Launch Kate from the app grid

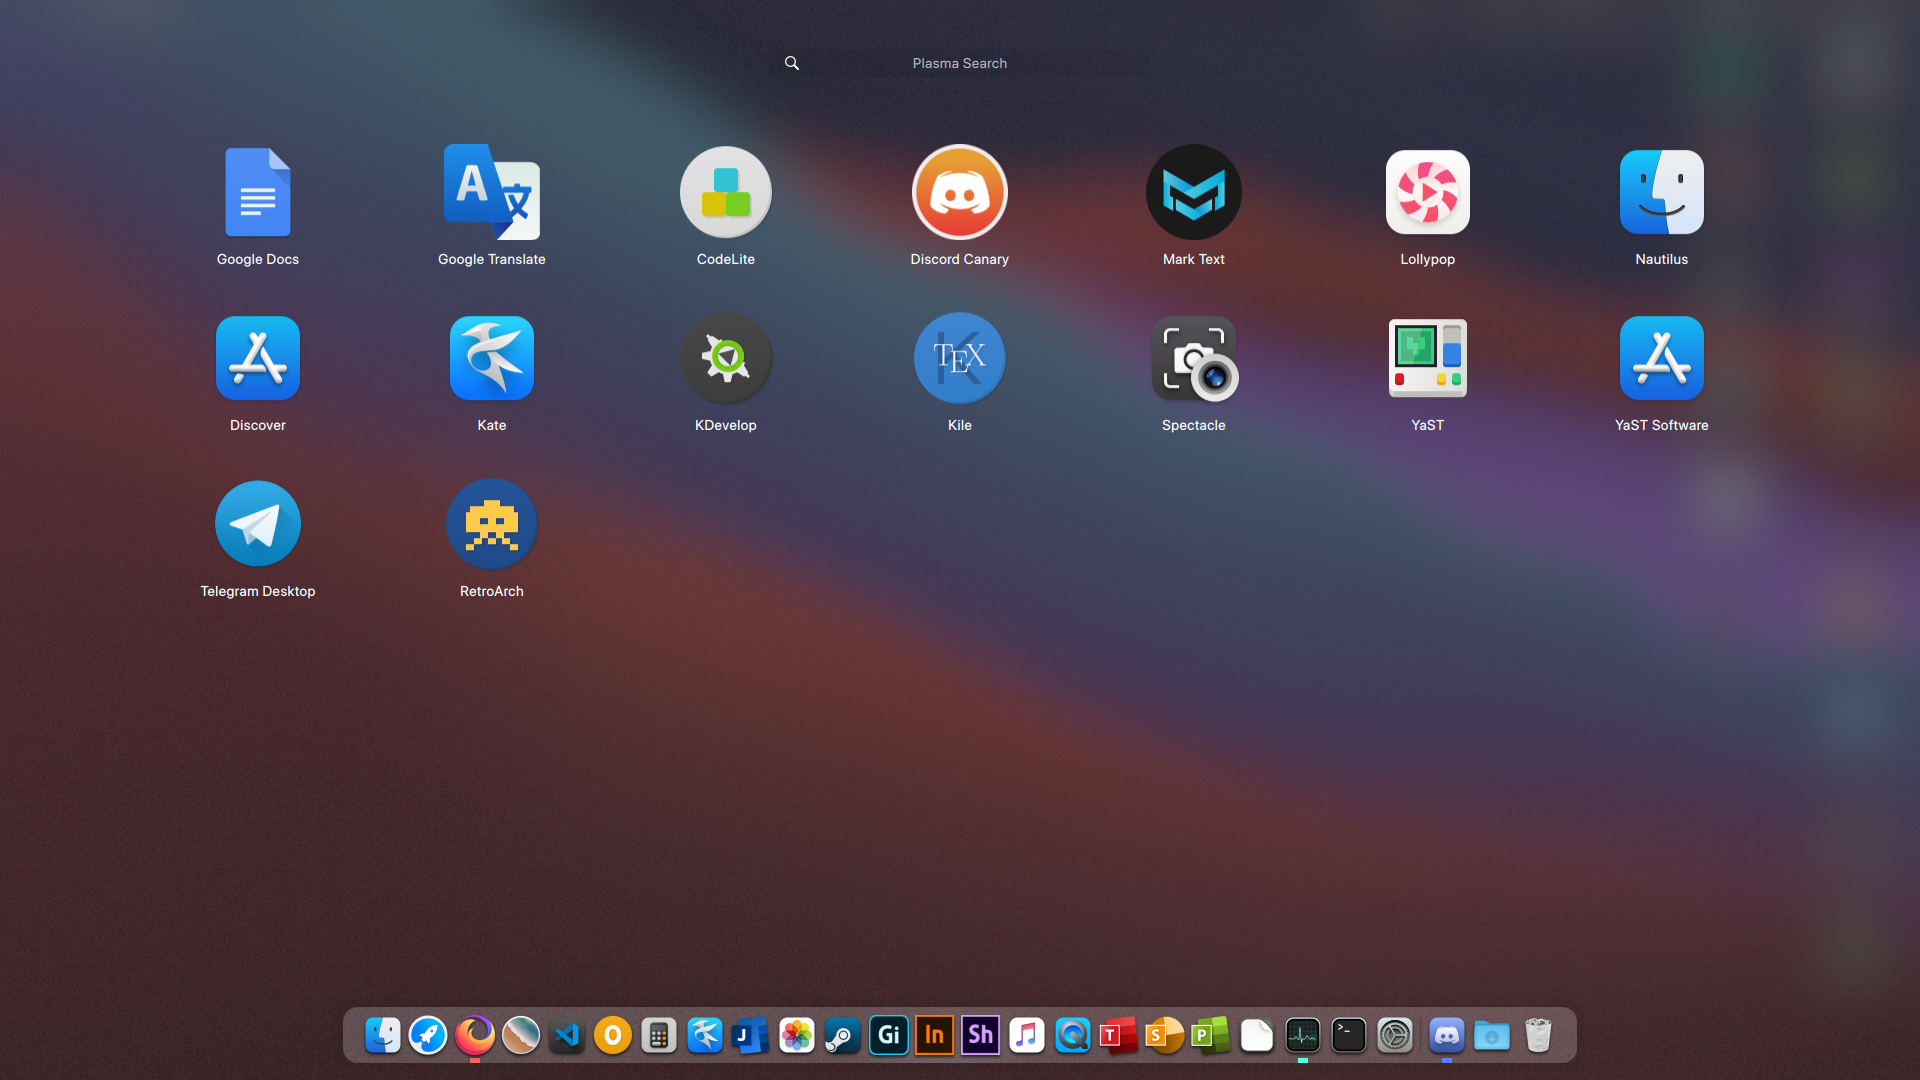(x=492, y=358)
